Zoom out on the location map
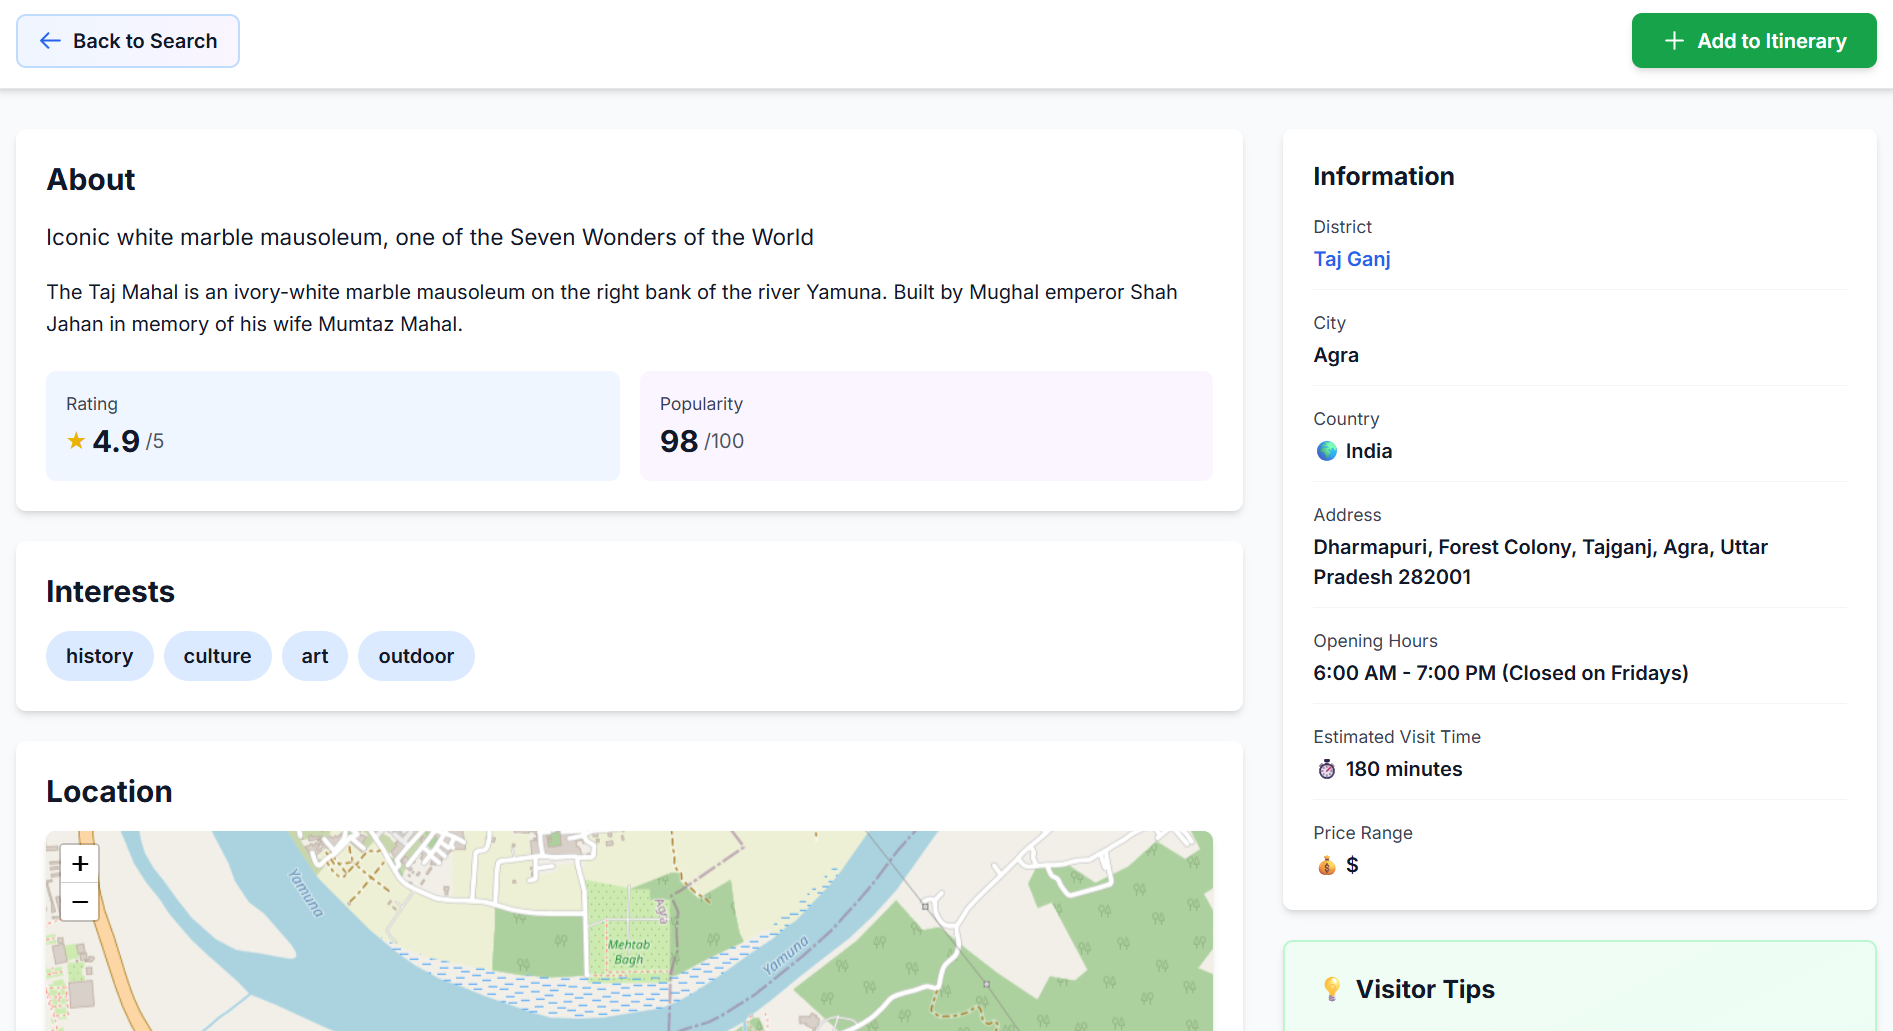Screen dimensions: 1893x1031 pyautogui.click(x=80, y=901)
